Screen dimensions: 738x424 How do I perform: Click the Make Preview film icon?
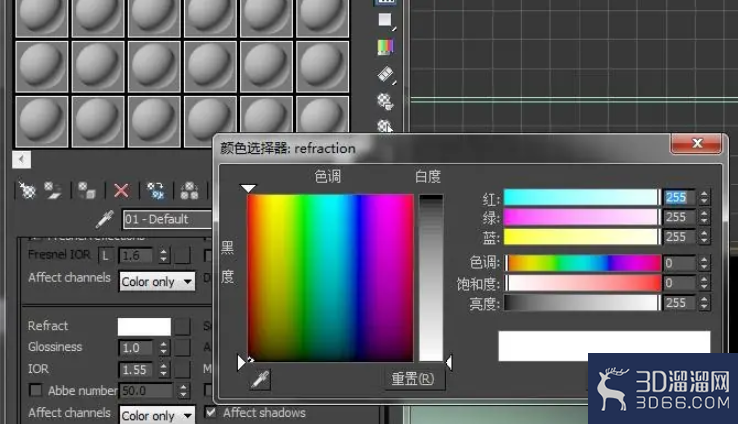385,74
